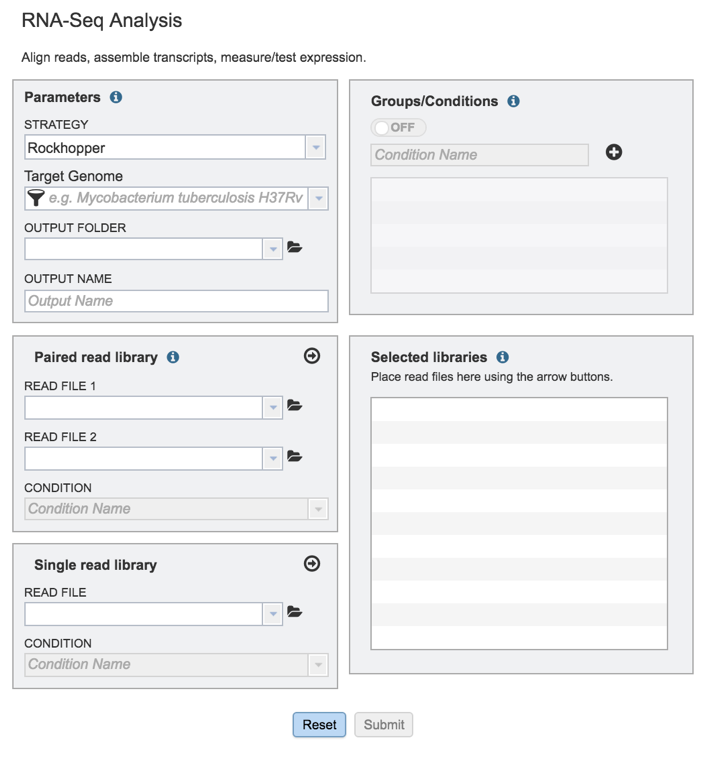Open the Strategy dropdown showing Rockhopper
The height and width of the screenshot is (759, 722).
tap(316, 148)
